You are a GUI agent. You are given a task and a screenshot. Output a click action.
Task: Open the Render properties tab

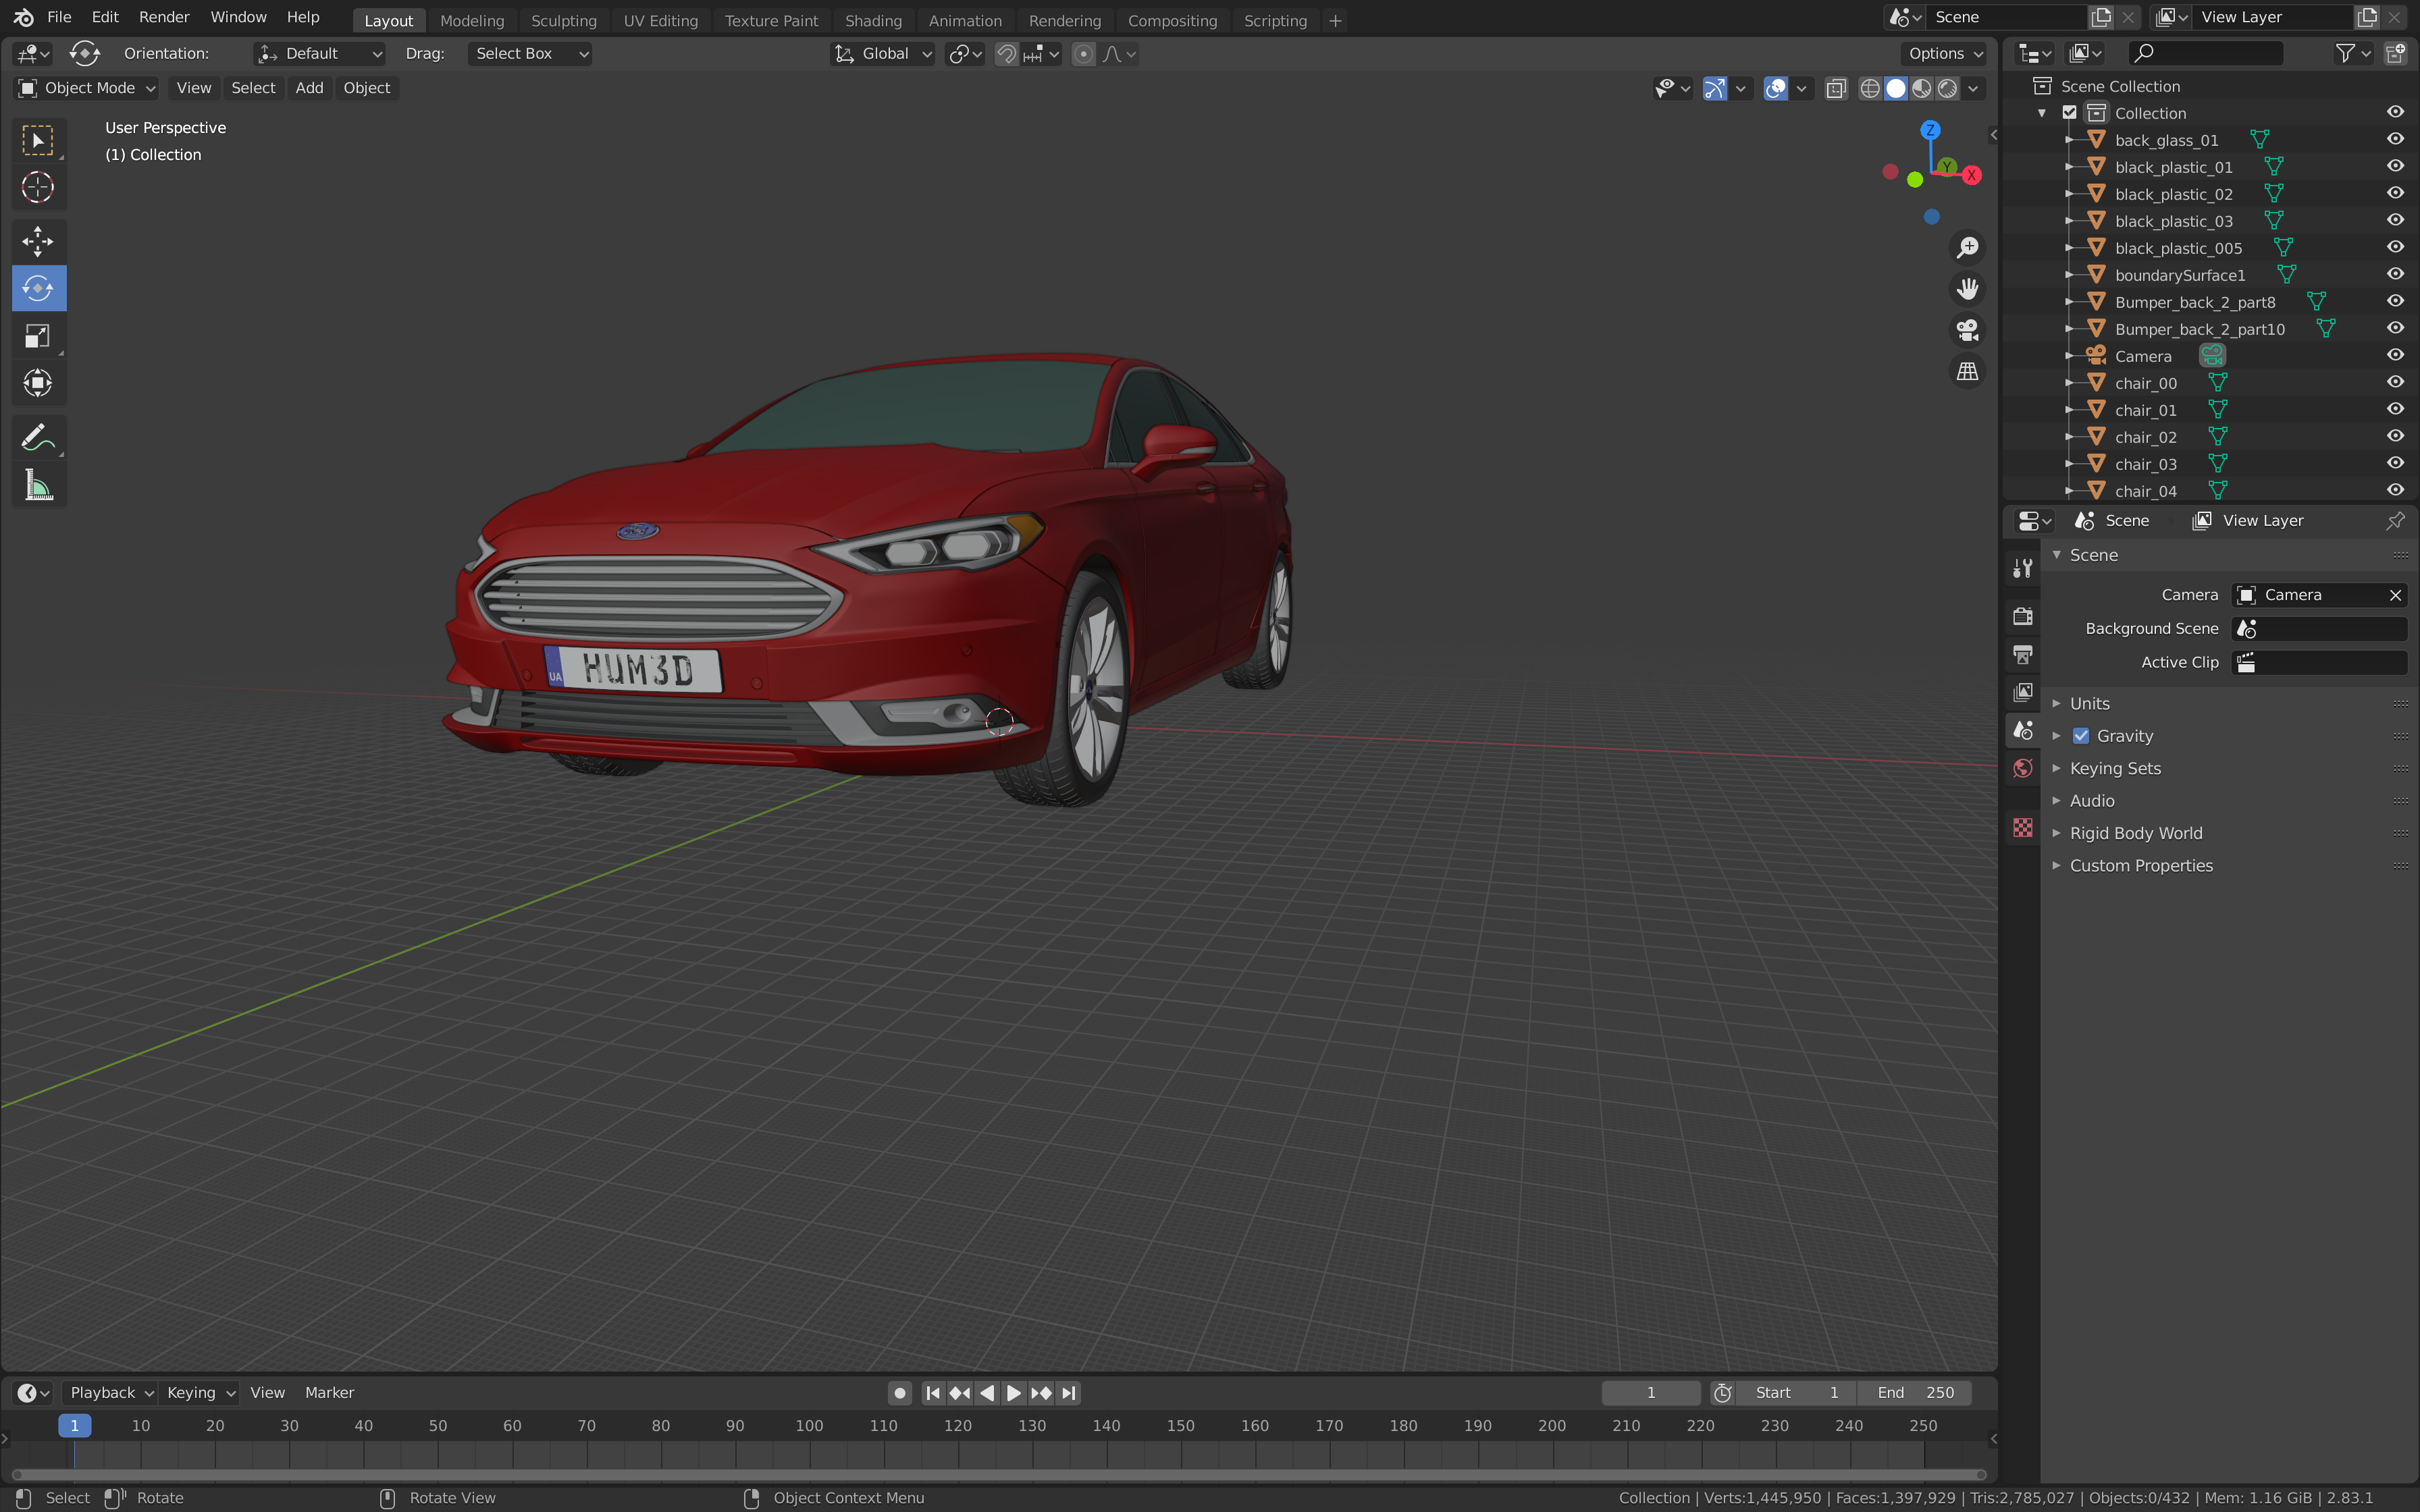point(2022,616)
